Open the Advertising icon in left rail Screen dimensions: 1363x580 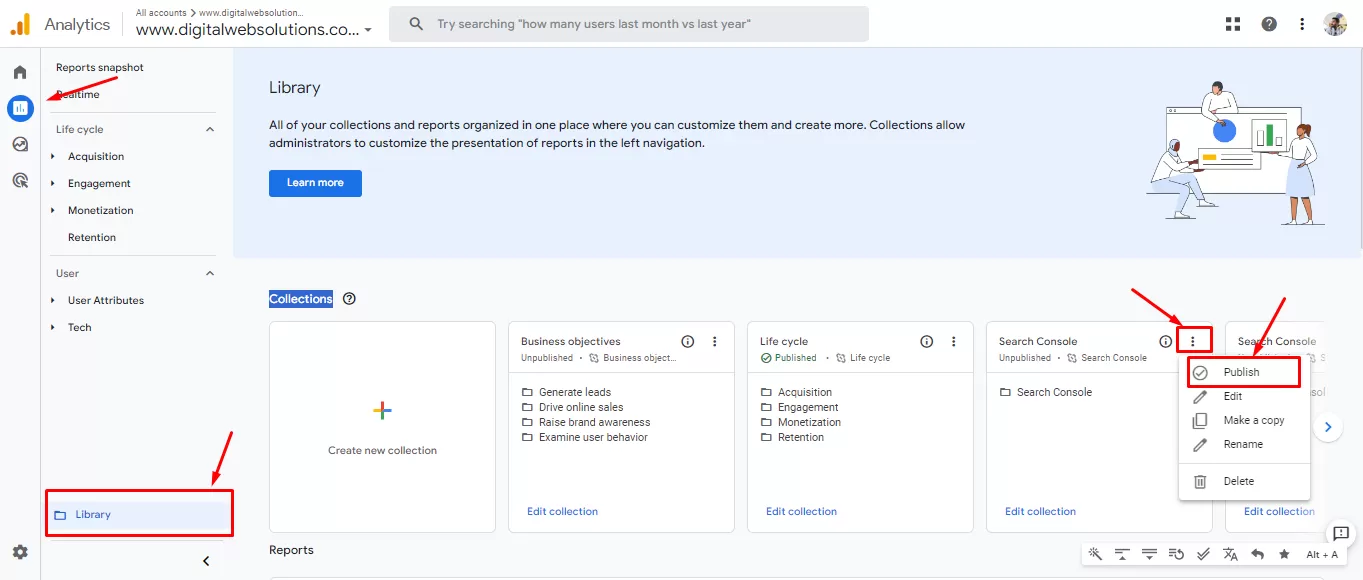20,180
